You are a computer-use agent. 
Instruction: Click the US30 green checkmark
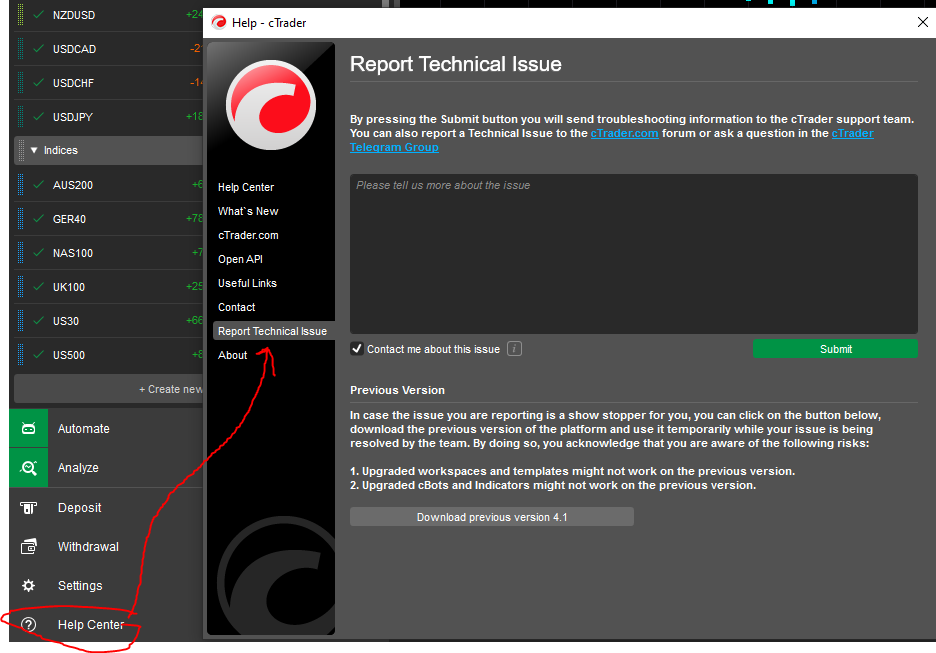[x=38, y=321]
